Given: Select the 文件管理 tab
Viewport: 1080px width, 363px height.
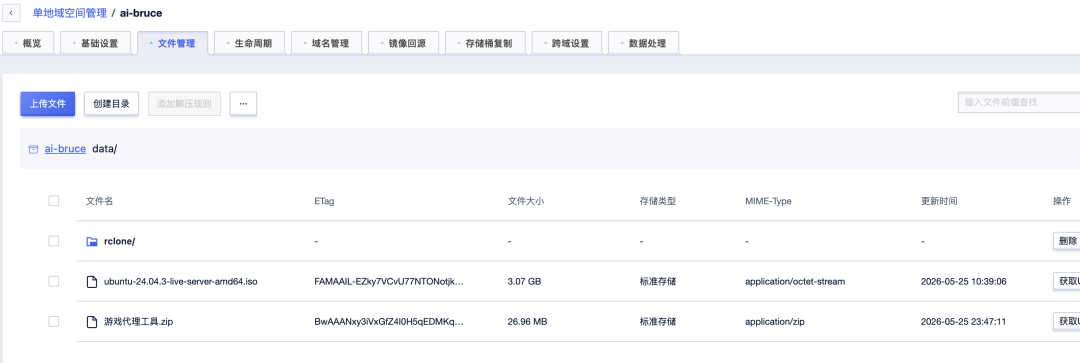Looking at the screenshot, I should pyautogui.click(x=173, y=43).
